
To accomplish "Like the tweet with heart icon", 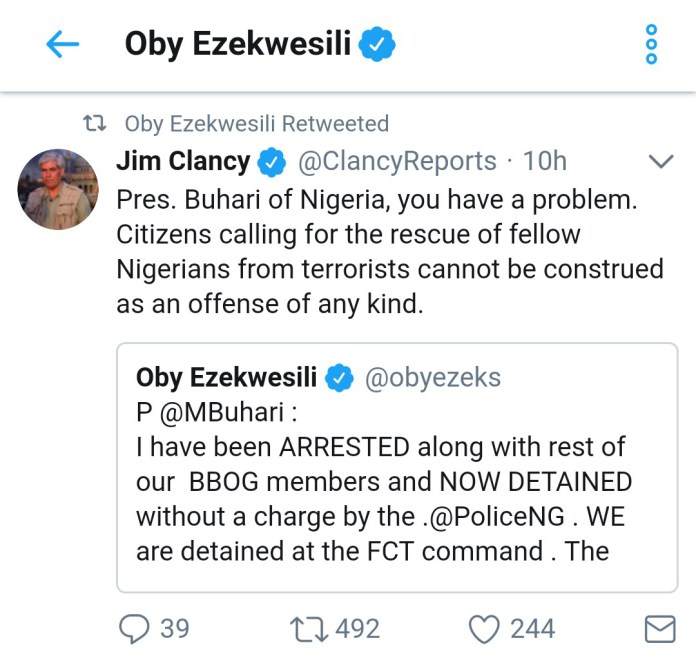I will (x=485, y=628).
